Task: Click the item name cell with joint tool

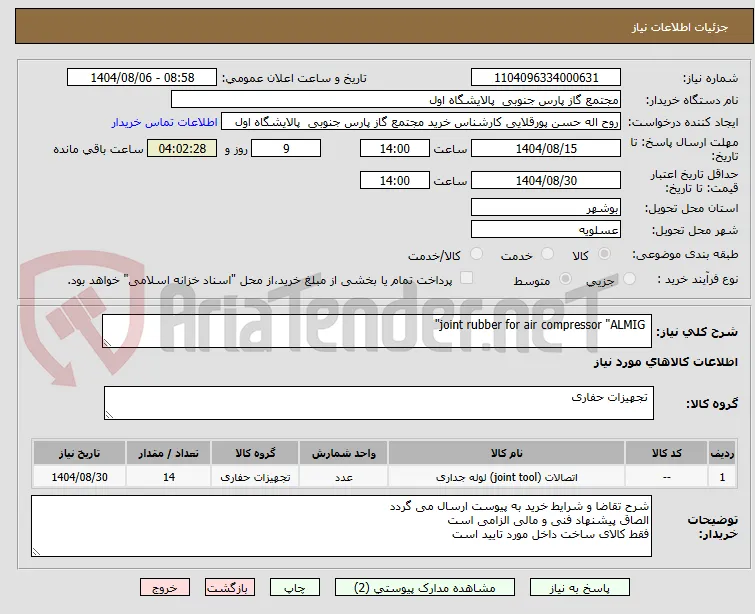Action: pos(507,477)
